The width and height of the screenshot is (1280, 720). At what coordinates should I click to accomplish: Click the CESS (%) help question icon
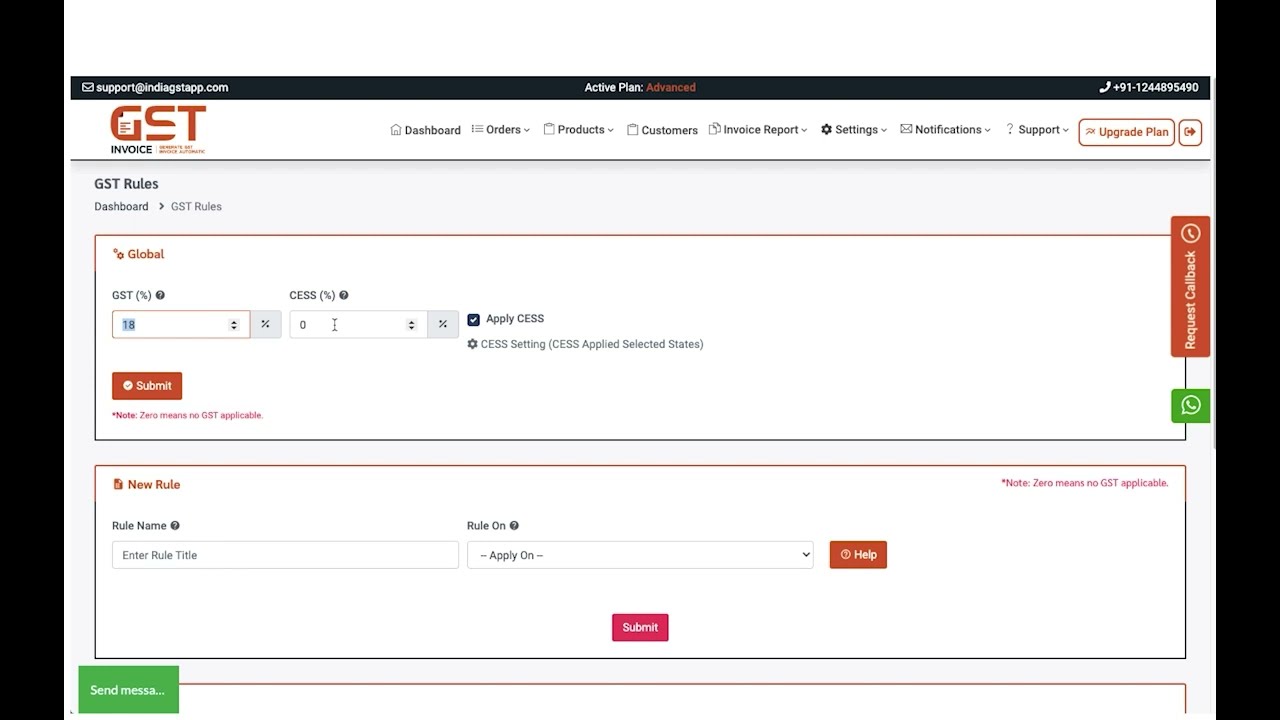click(x=344, y=296)
